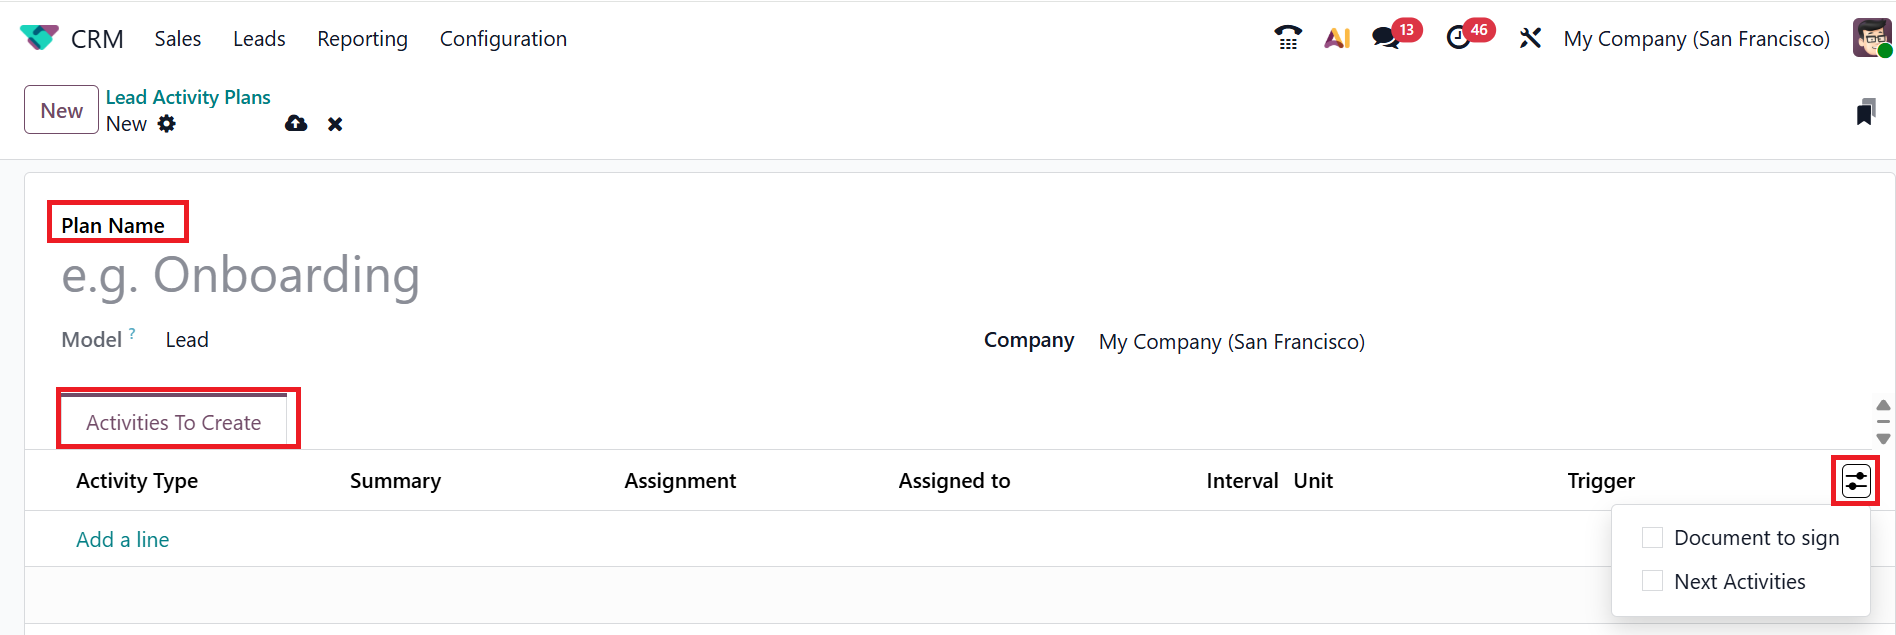Click the bookmark icon
Viewport: 1896px width, 635px height.
tap(1865, 112)
